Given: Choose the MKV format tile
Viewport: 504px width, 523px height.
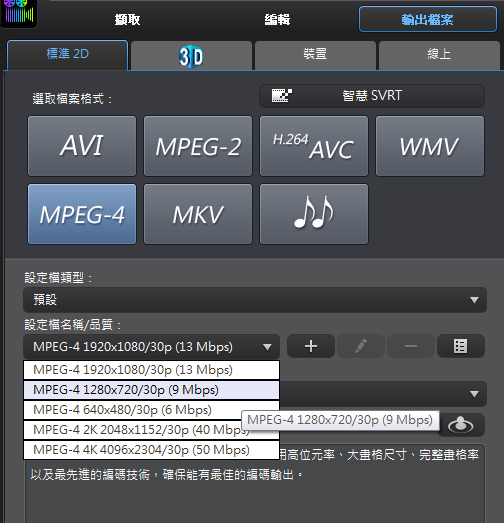Looking at the screenshot, I should click(x=198, y=214).
